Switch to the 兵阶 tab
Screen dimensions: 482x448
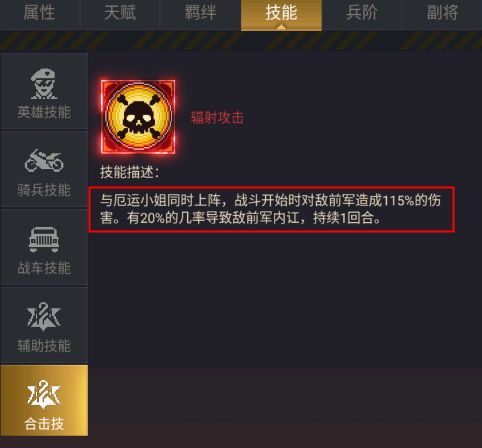362,13
